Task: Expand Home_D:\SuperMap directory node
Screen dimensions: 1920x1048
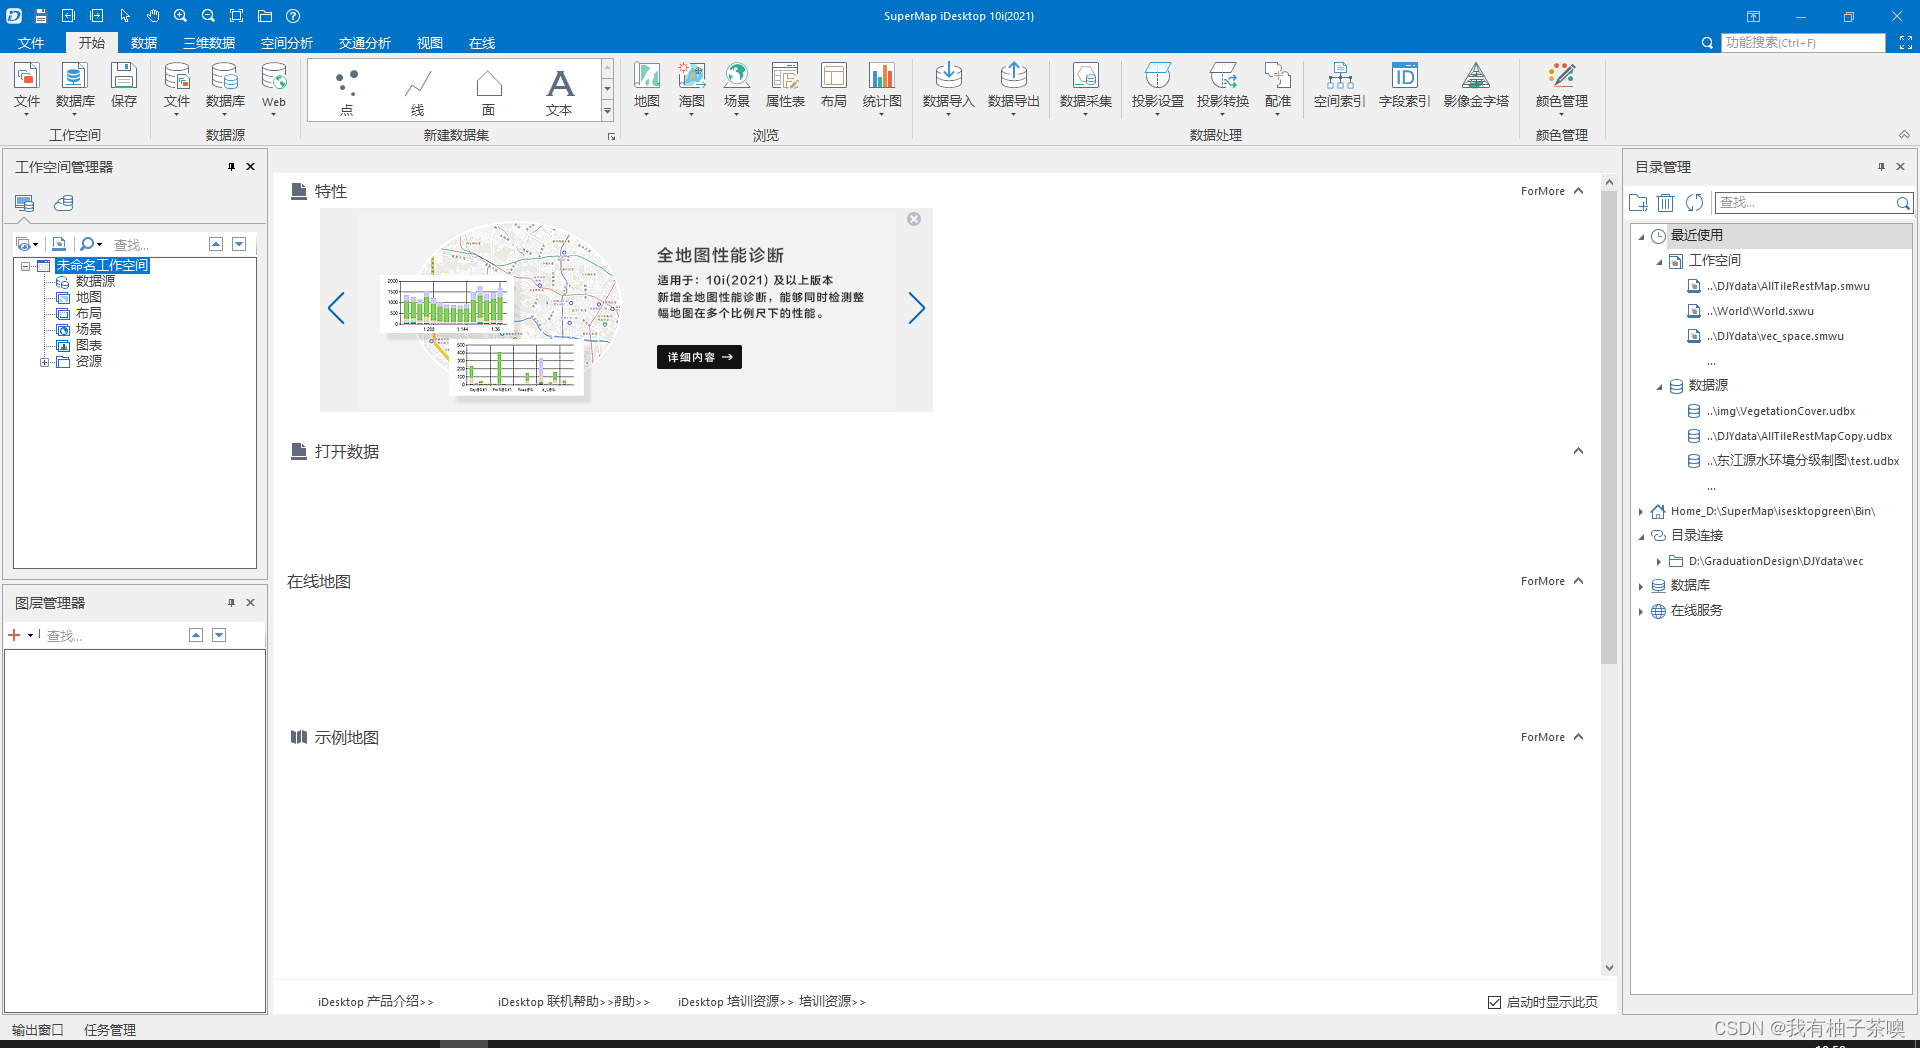Action: (x=1641, y=512)
